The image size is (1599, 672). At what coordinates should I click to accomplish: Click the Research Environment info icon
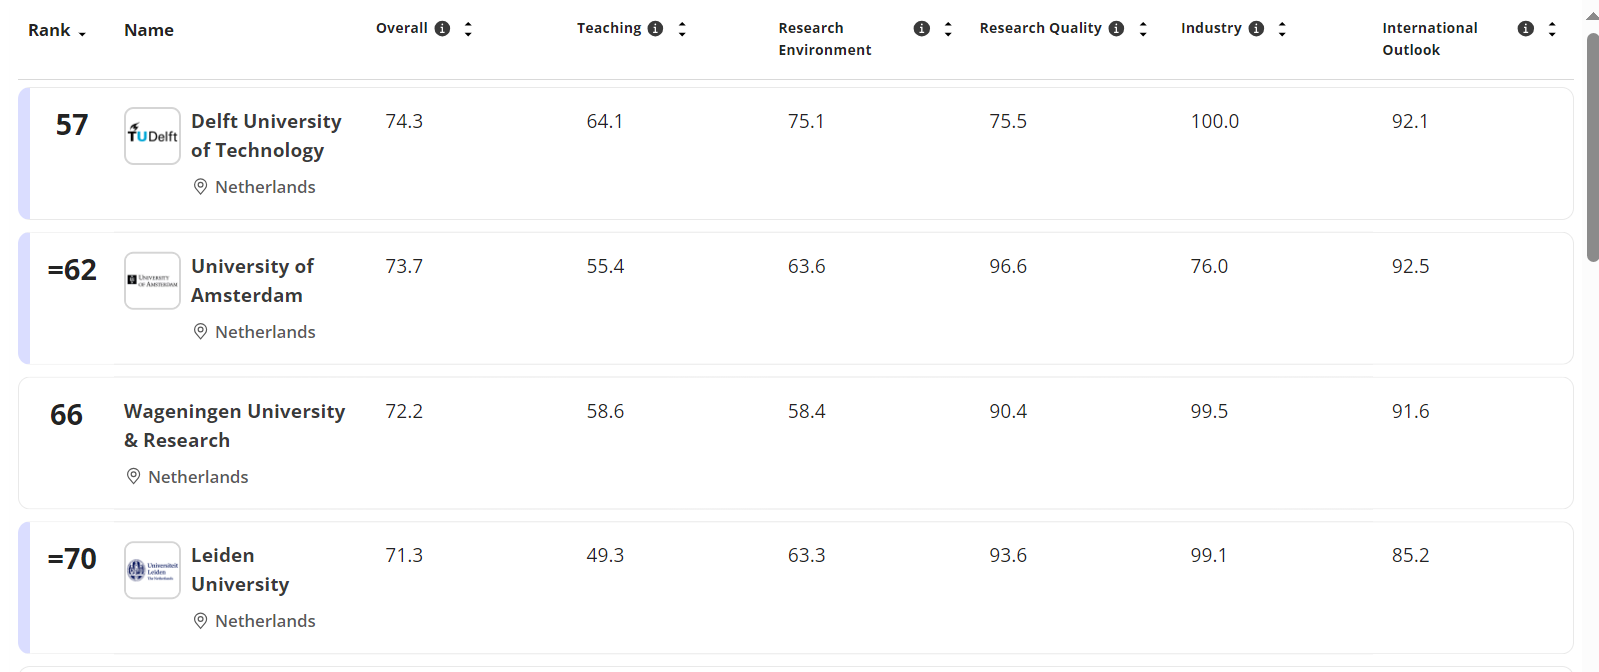click(922, 29)
